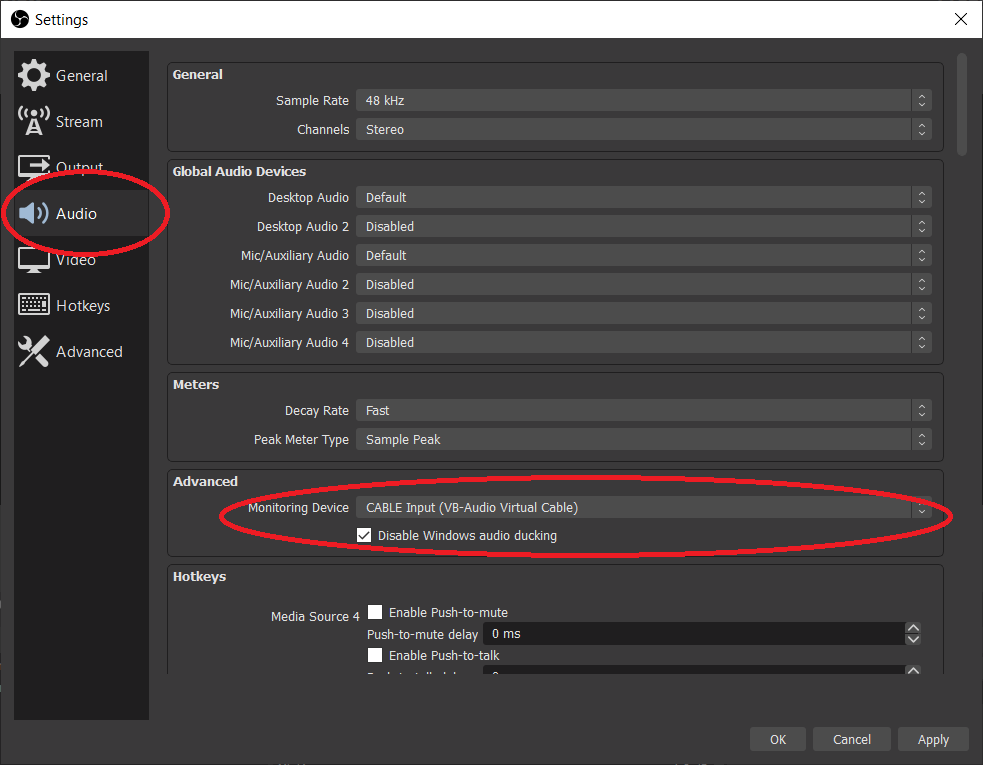This screenshot has width=983, height=765.
Task: Click the Meters section heading
Action: tap(196, 384)
